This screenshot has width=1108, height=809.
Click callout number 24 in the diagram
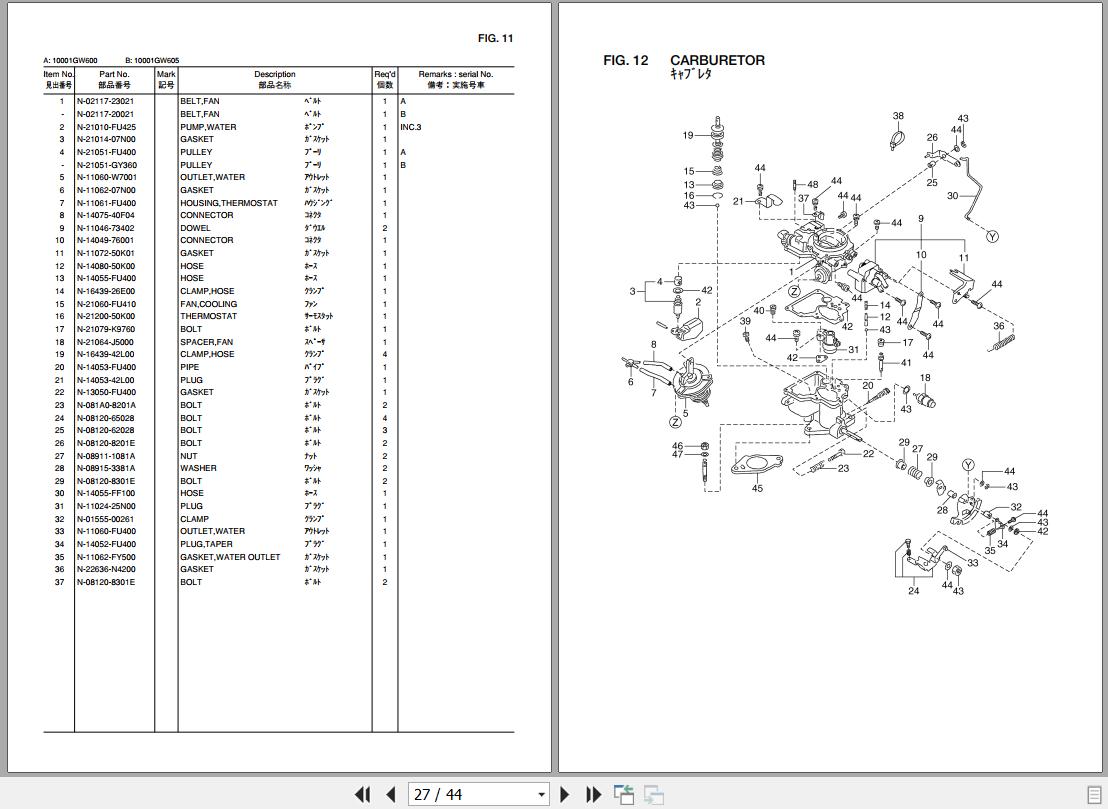click(x=914, y=591)
